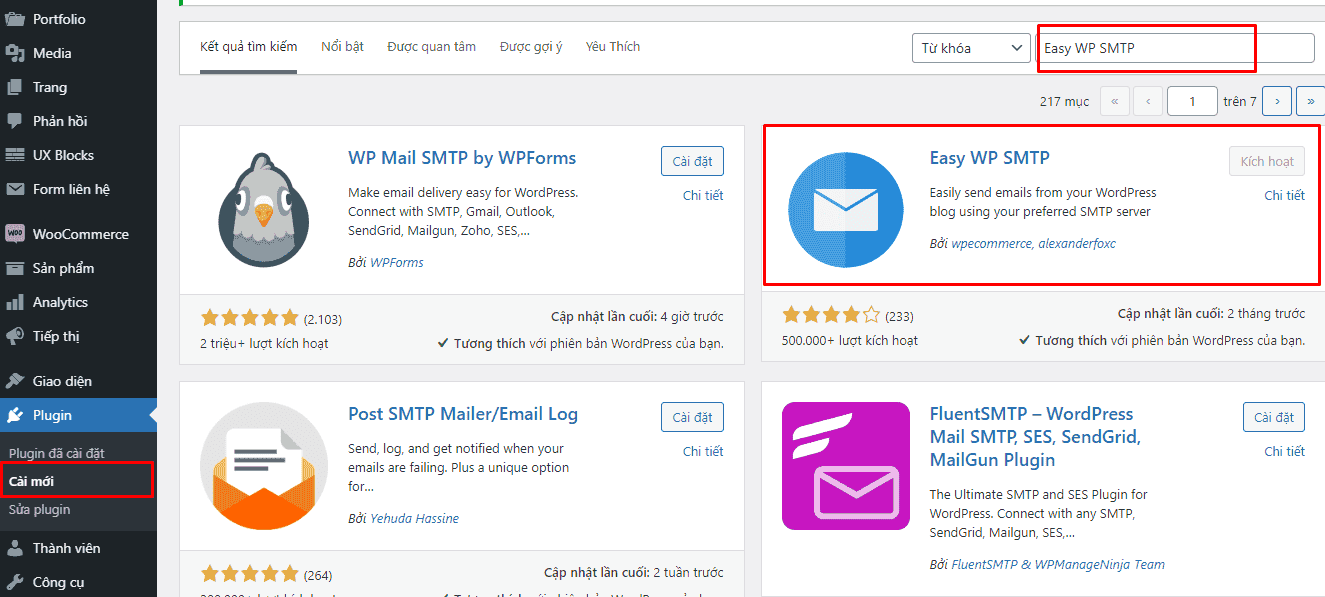This screenshot has width=1325, height=597.
Task: Click the Analytics bar chart icon
Action: click(x=15, y=302)
